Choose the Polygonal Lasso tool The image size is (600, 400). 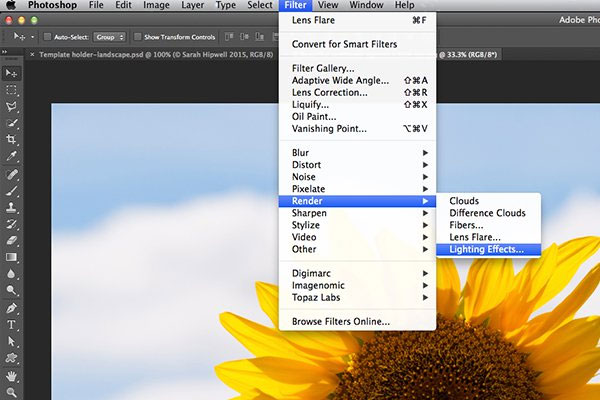(11, 106)
